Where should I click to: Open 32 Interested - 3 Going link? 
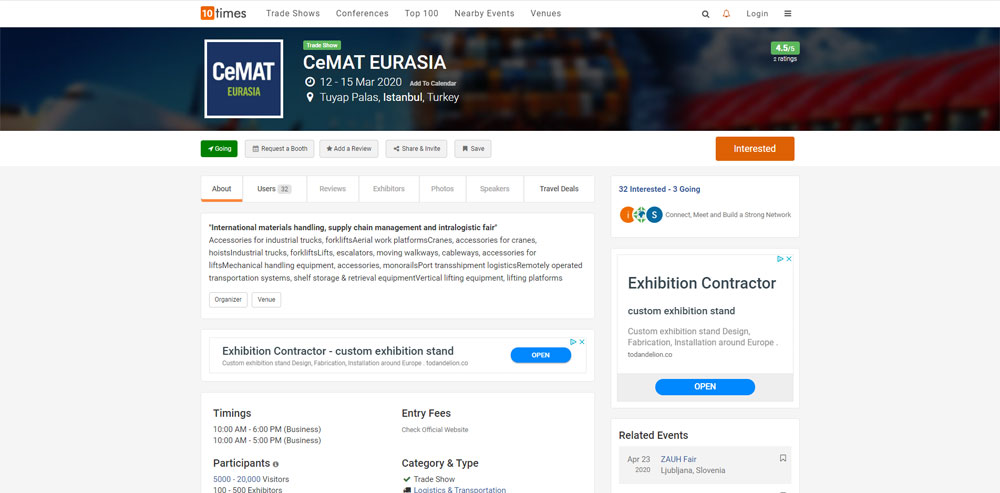(x=659, y=189)
